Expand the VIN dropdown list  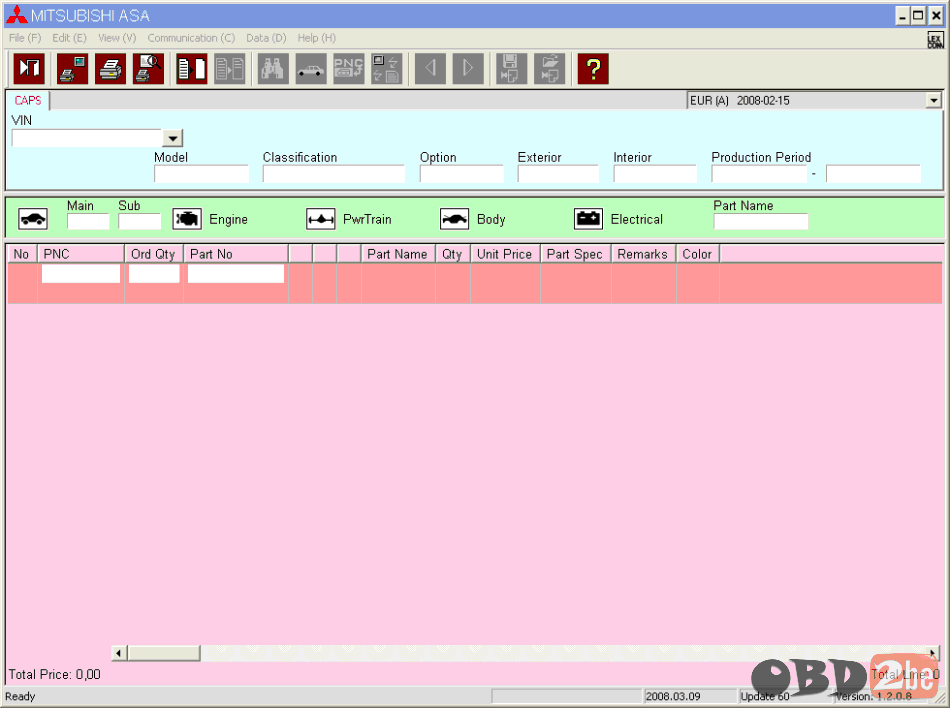[173, 139]
